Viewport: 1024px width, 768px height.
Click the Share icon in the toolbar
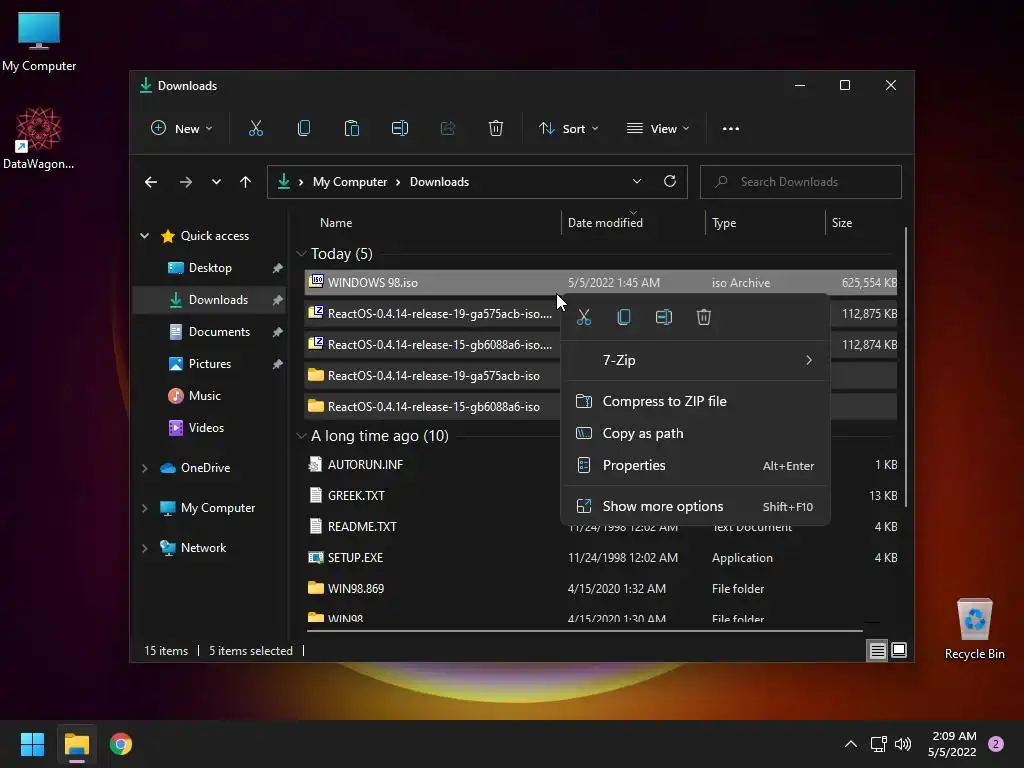[448, 129]
